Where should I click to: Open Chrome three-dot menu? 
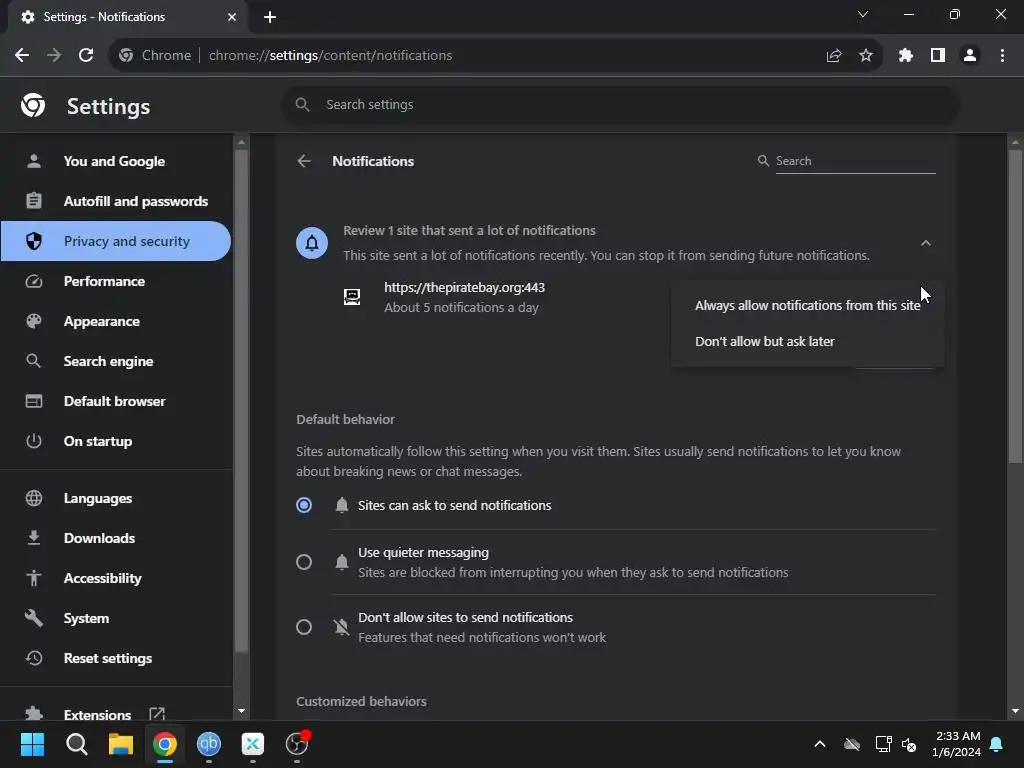pos(1002,56)
